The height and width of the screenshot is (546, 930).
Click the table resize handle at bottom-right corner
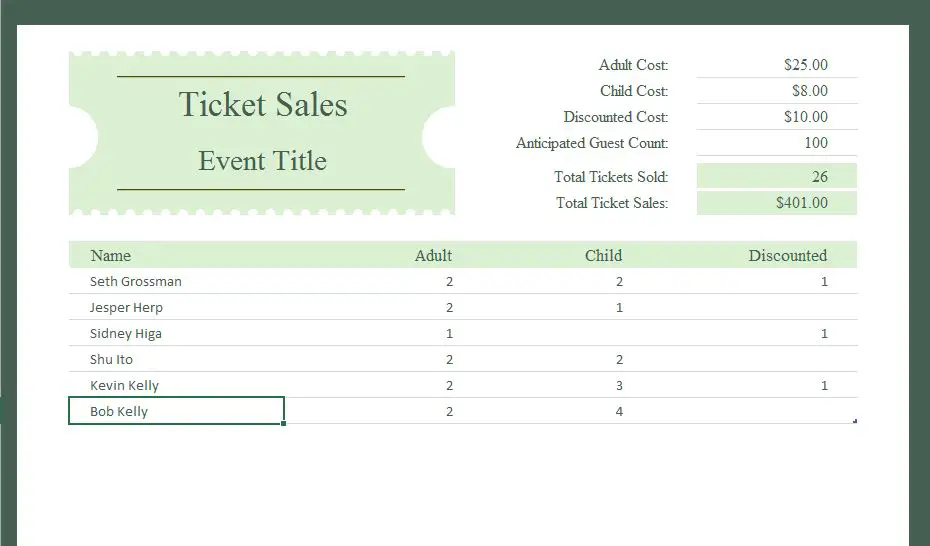pyautogui.click(x=855, y=421)
